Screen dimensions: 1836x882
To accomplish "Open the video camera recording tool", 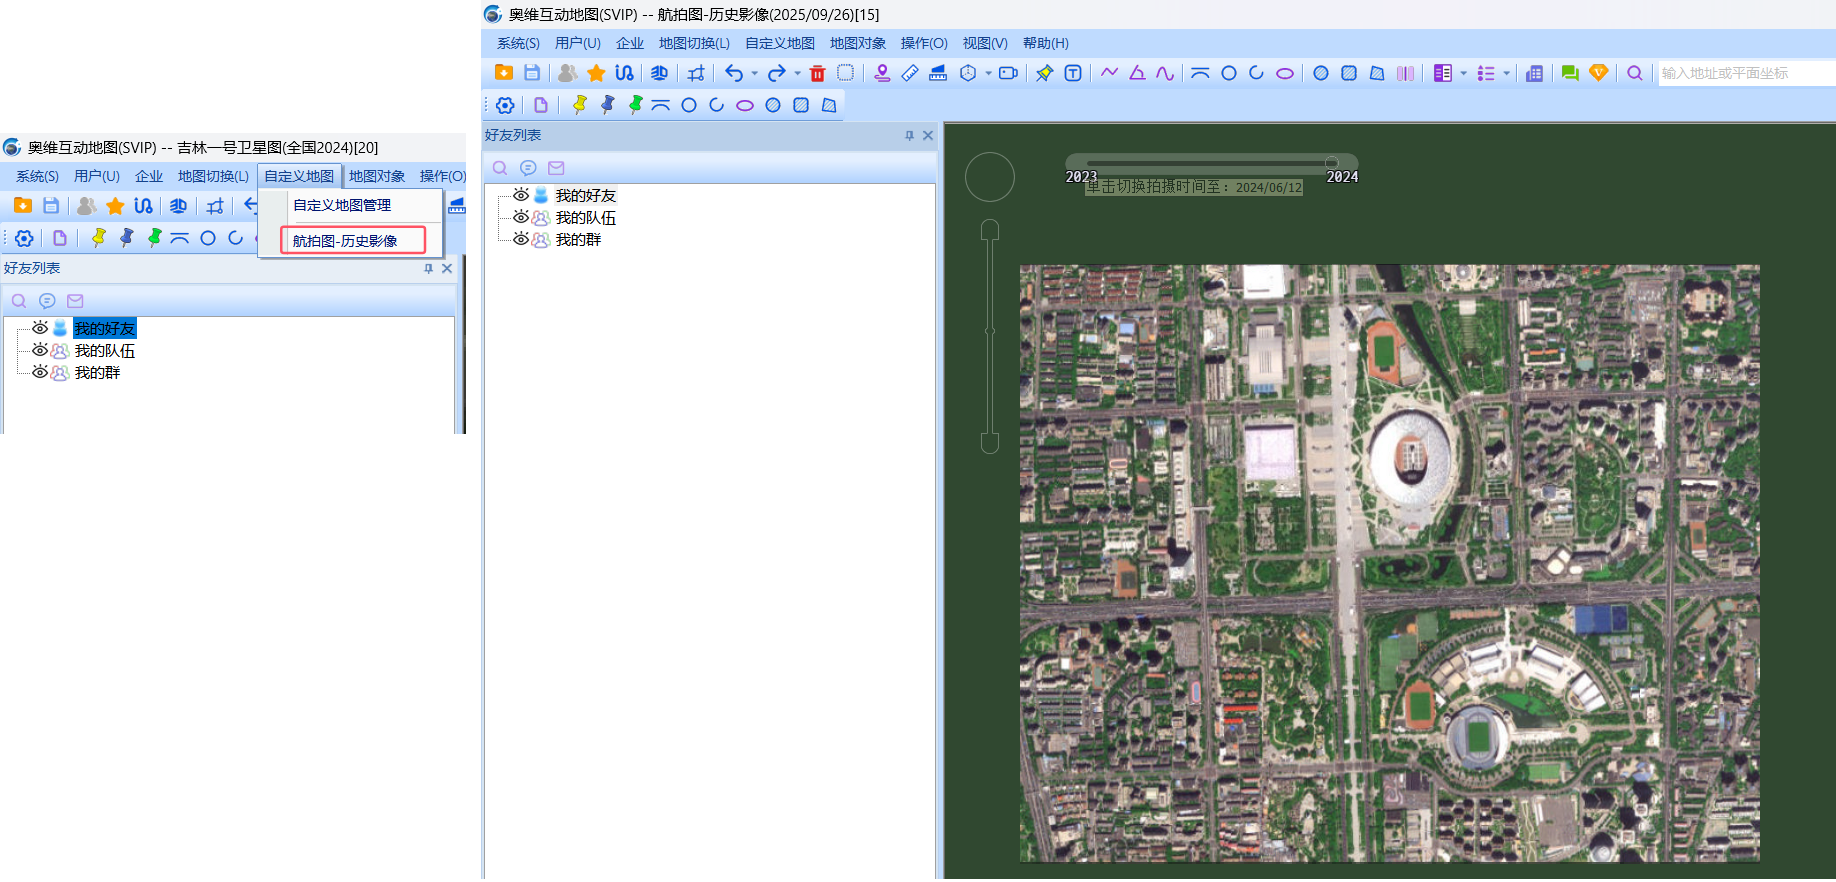I will [x=1008, y=73].
